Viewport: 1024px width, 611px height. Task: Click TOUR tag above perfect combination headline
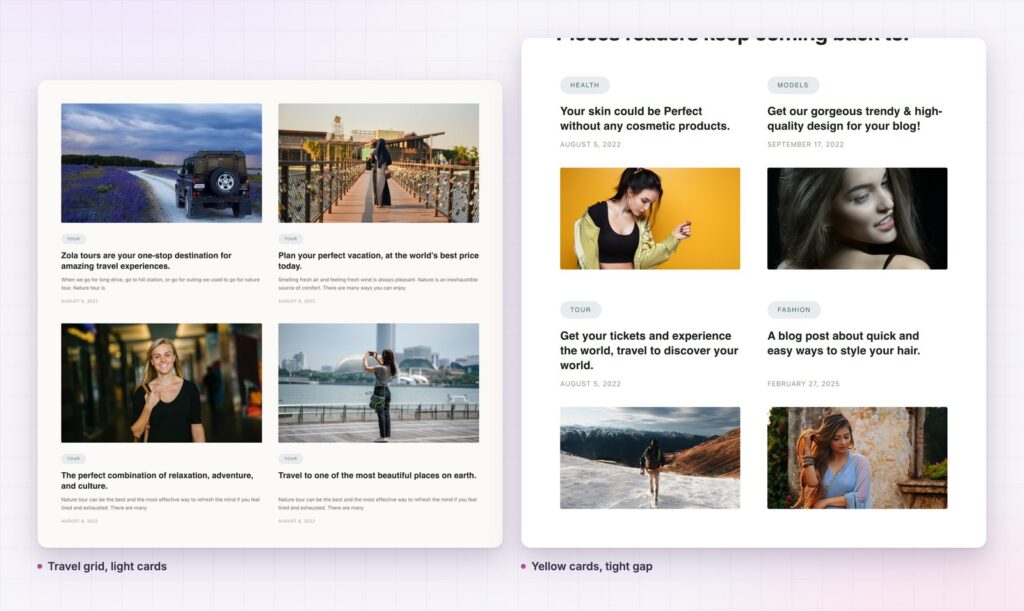(74, 459)
